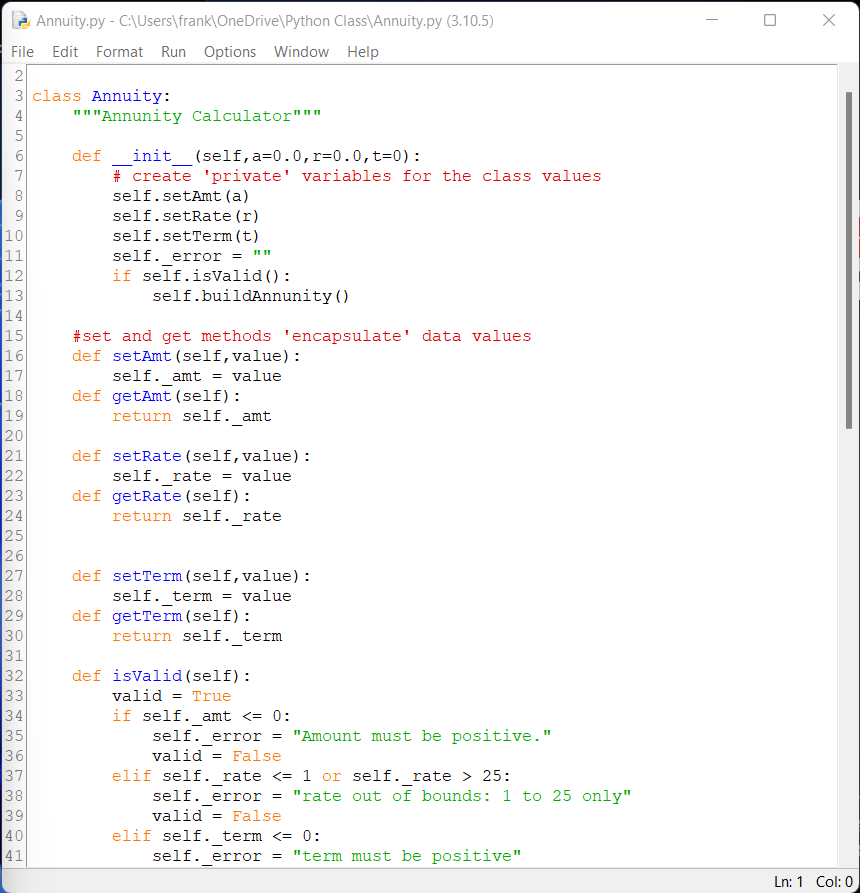Click line number 3 in the gutter
This screenshot has width=860, height=893.
pos(18,96)
